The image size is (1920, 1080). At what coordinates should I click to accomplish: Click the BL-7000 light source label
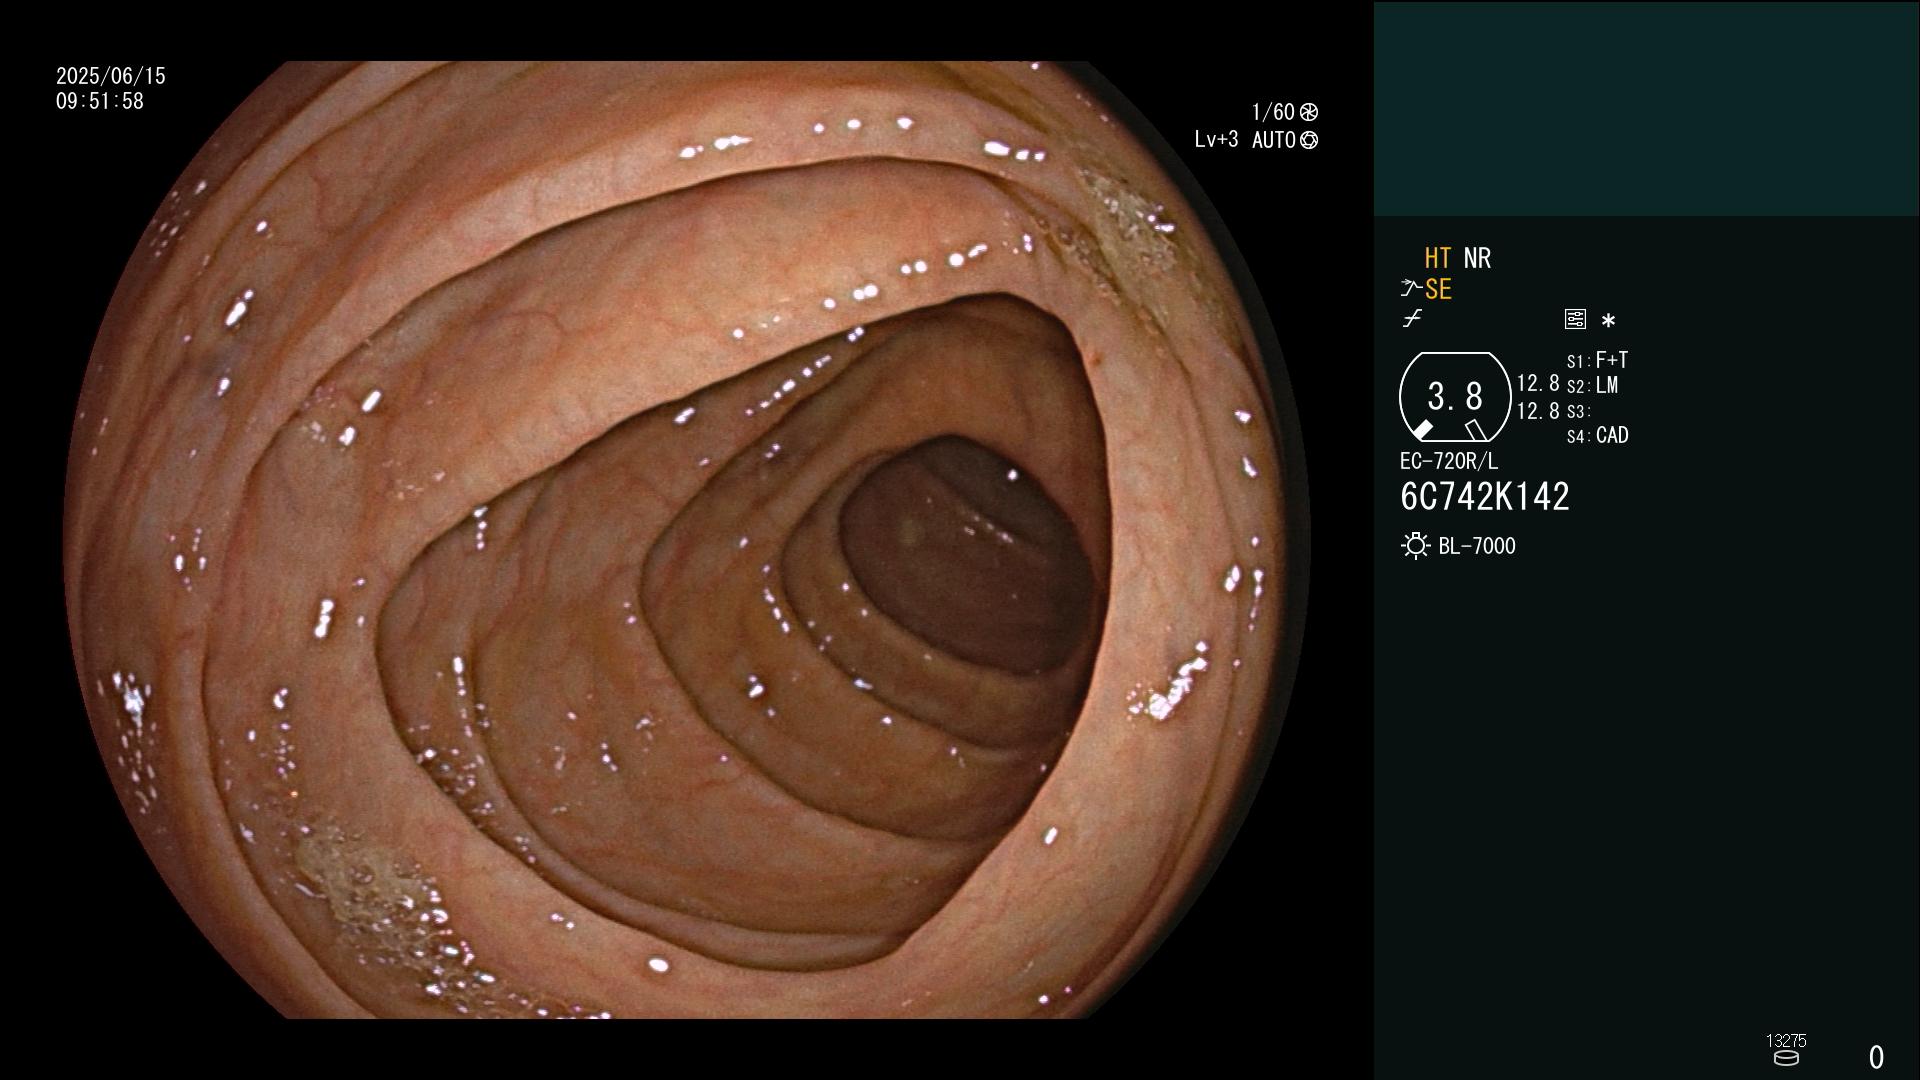[x=1477, y=546]
